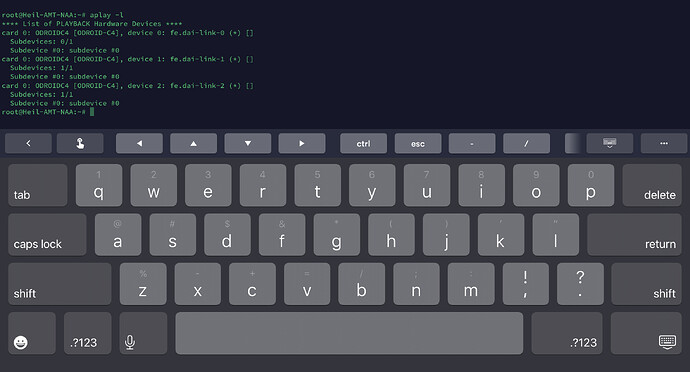690x372 pixels.
Task: Toggle the ctrl modifier key
Action: click(363, 144)
